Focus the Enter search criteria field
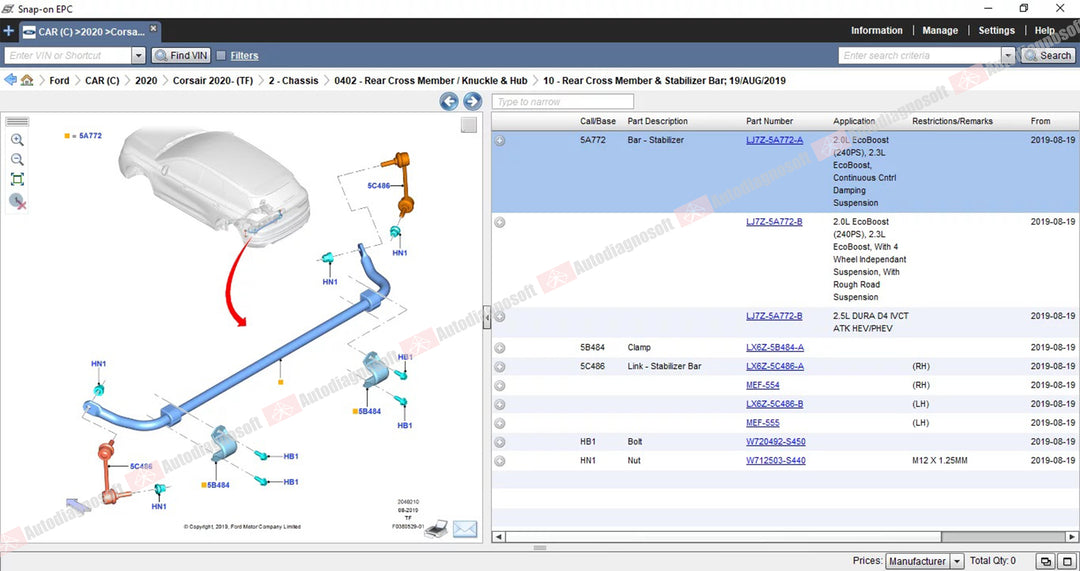The image size is (1080, 571). point(920,56)
